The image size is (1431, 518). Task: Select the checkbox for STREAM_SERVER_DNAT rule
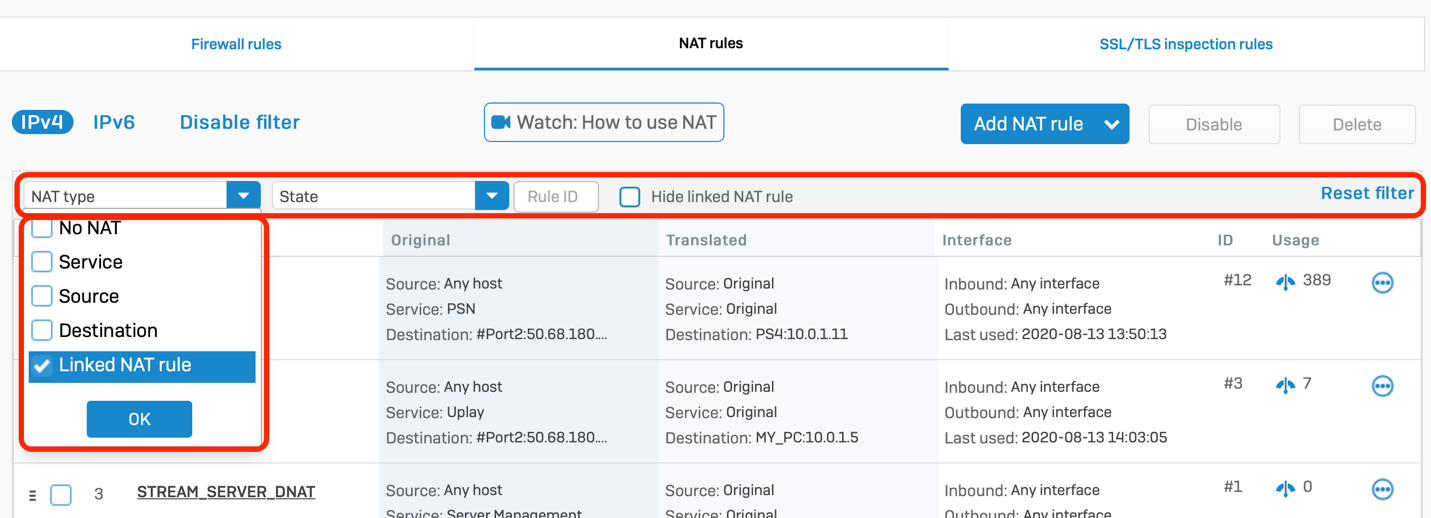click(x=61, y=494)
